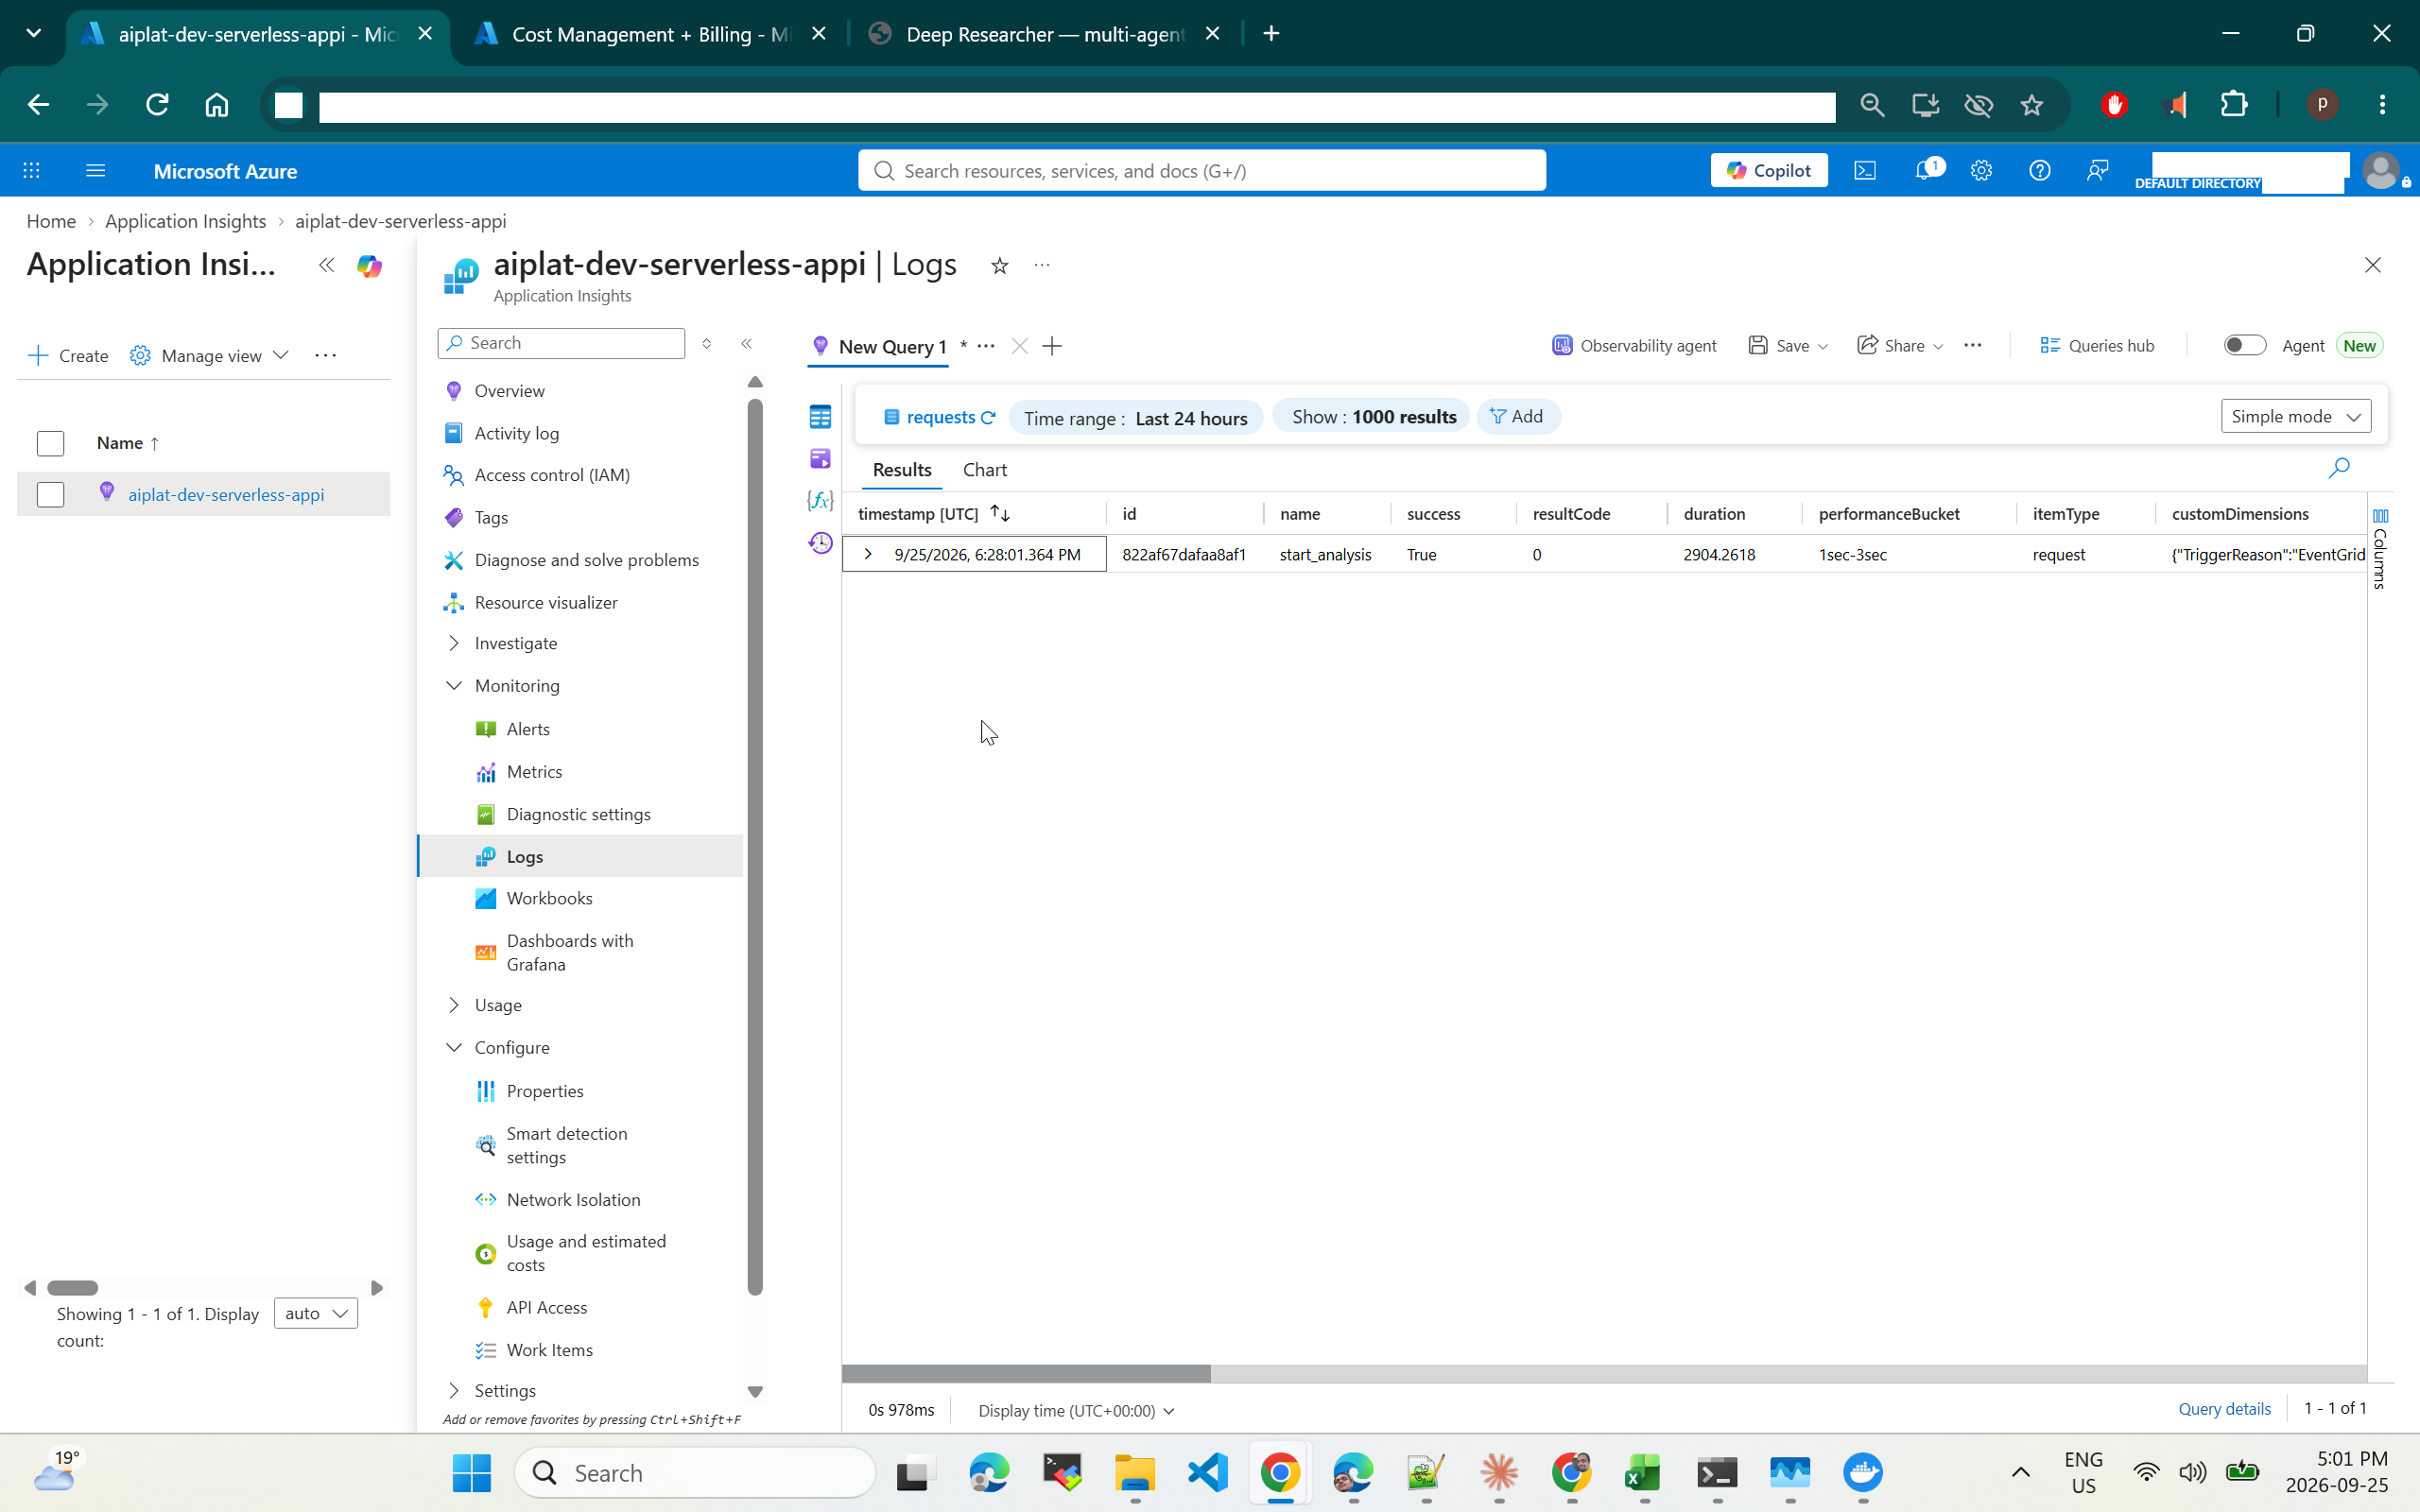Switch to the Chart tab

coord(984,470)
